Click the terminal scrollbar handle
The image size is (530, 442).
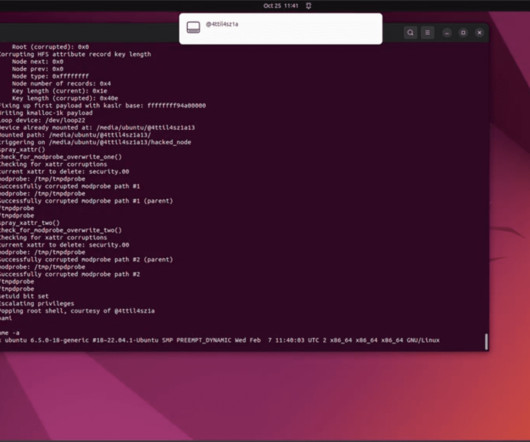coord(486,342)
